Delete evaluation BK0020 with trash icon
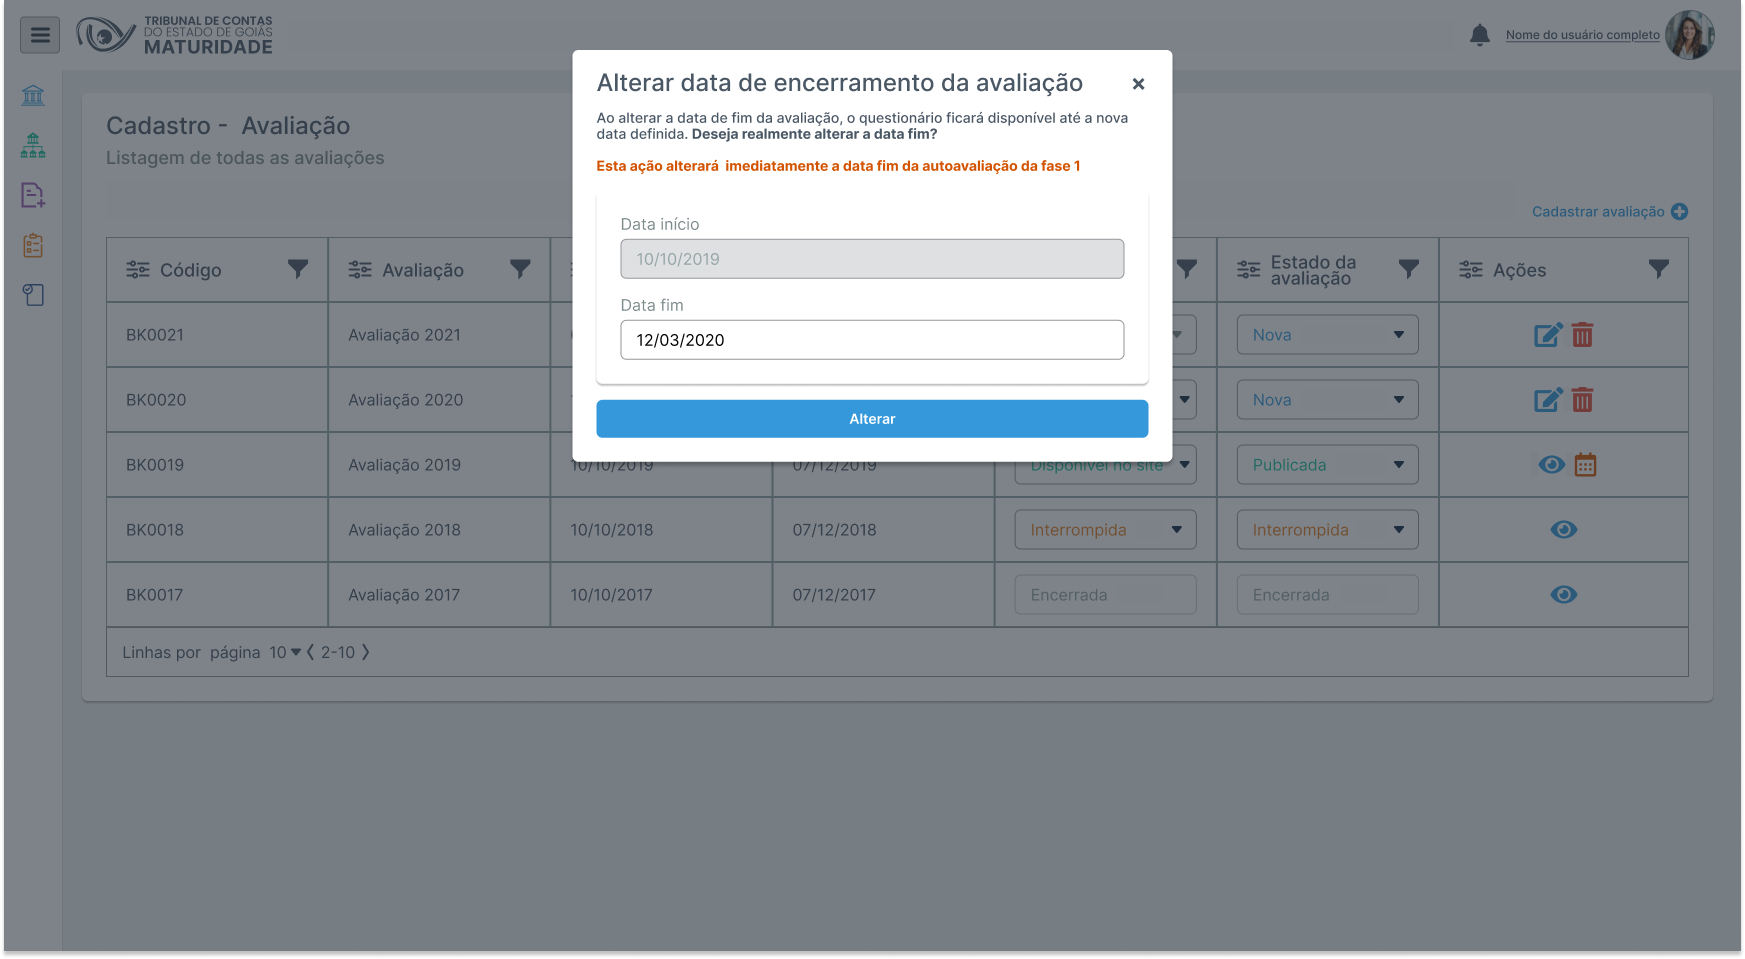Viewport: 1745px width, 959px height. 1582,400
